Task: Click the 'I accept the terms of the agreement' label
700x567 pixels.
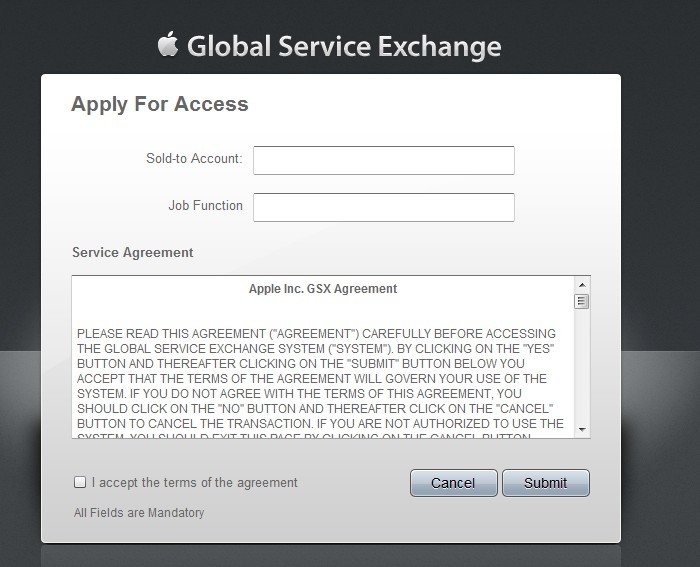Action: tap(195, 483)
